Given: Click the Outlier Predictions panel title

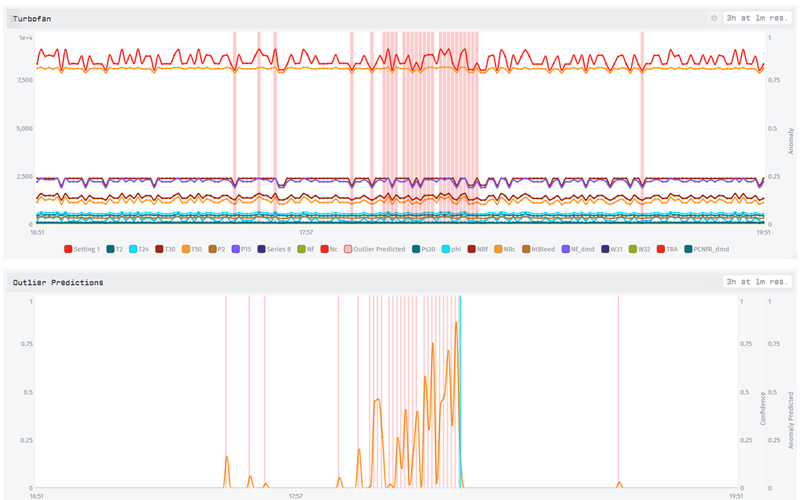Looking at the screenshot, I should [58, 282].
